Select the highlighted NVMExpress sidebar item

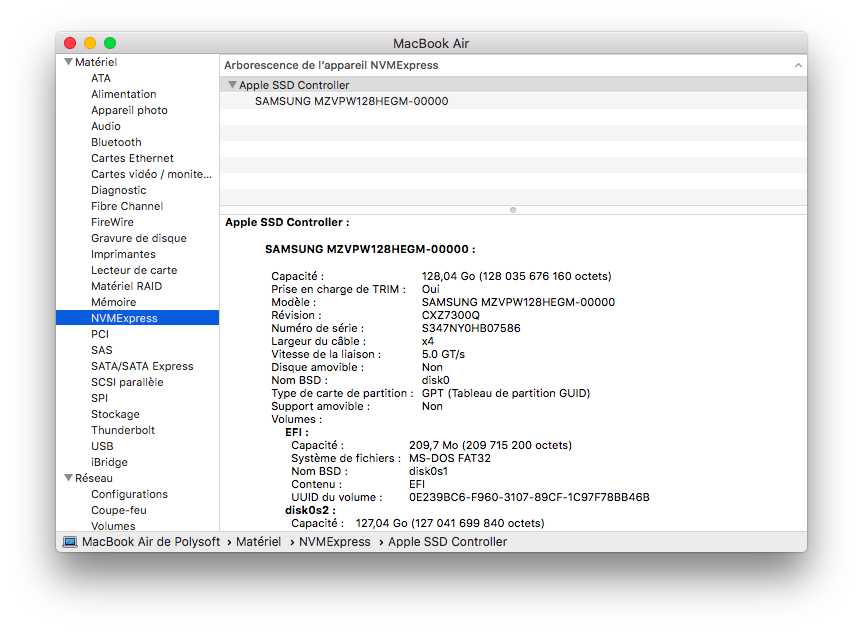pos(138,318)
